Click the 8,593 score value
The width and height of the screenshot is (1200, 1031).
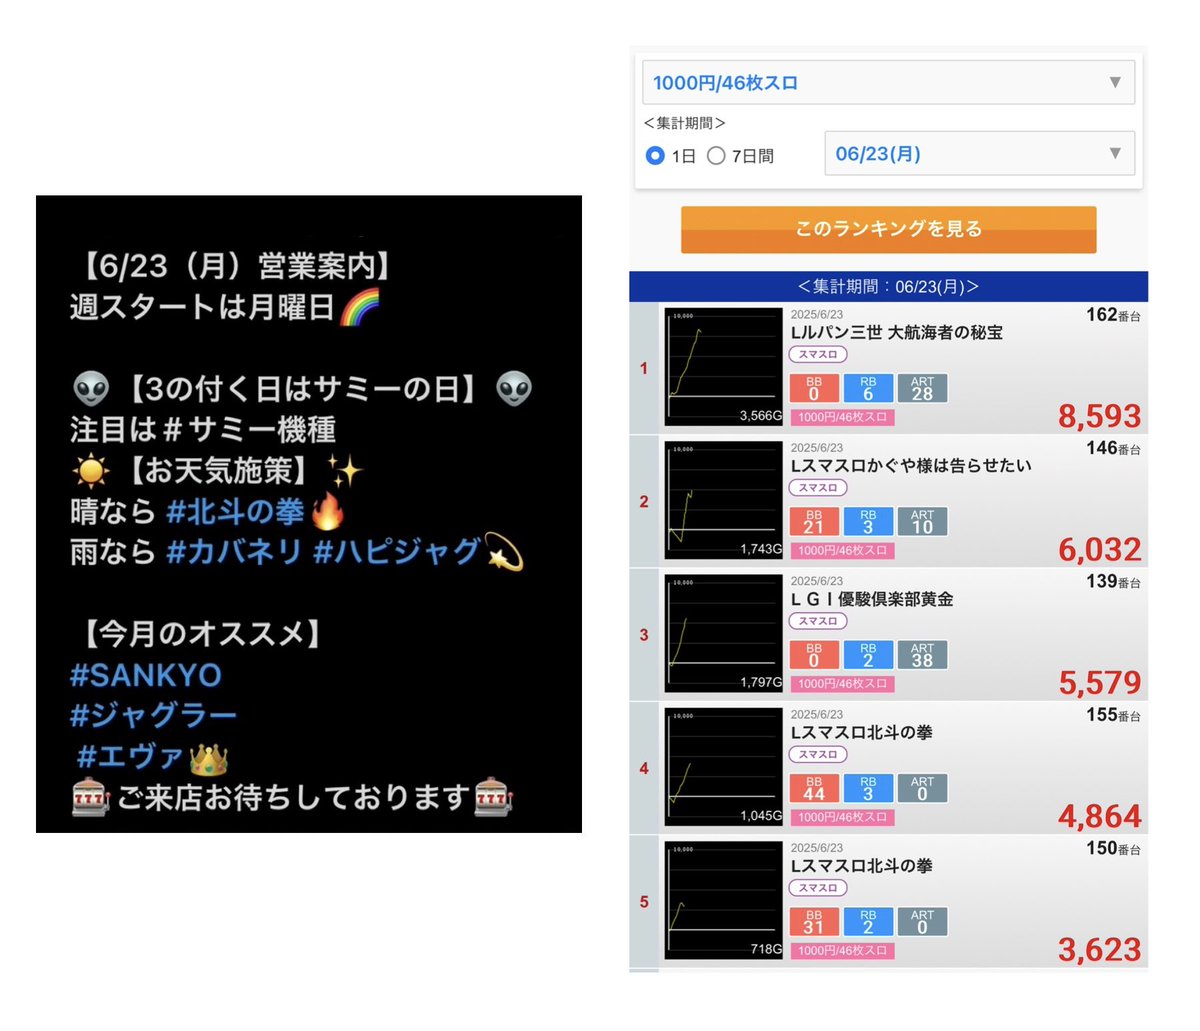pyautogui.click(x=1100, y=416)
